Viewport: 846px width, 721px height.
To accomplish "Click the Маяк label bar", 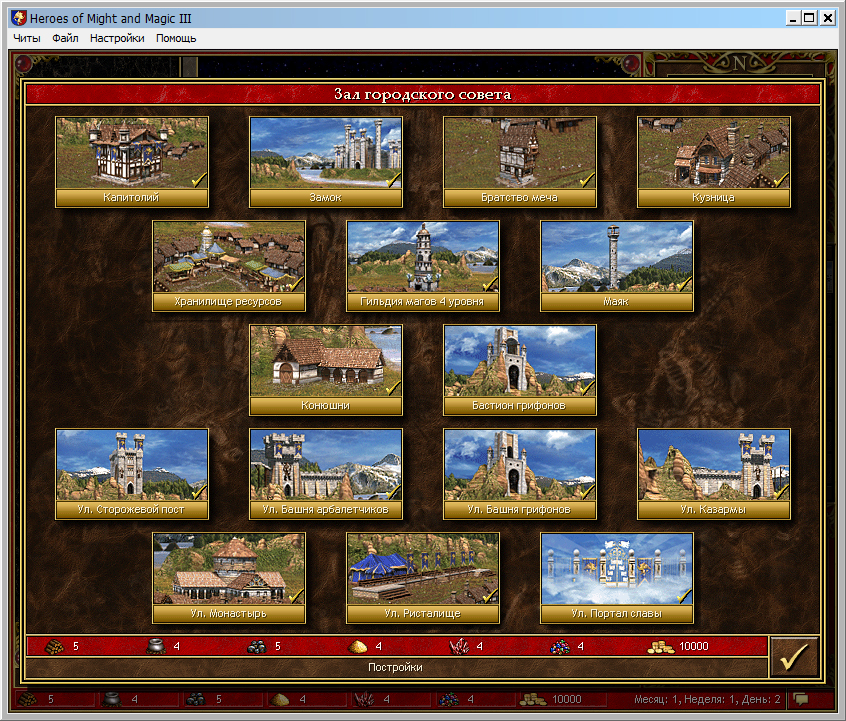I will click(x=617, y=302).
